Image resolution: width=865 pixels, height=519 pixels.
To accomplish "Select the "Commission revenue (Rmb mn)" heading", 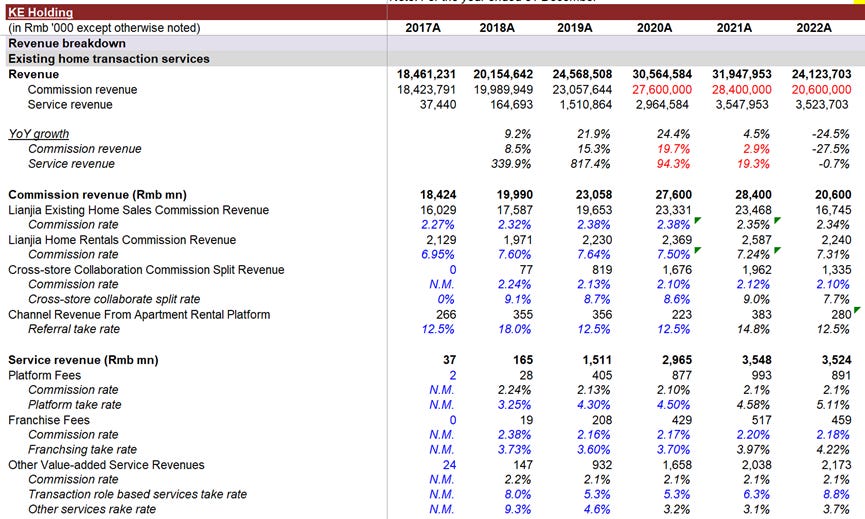I will [x=97, y=194].
